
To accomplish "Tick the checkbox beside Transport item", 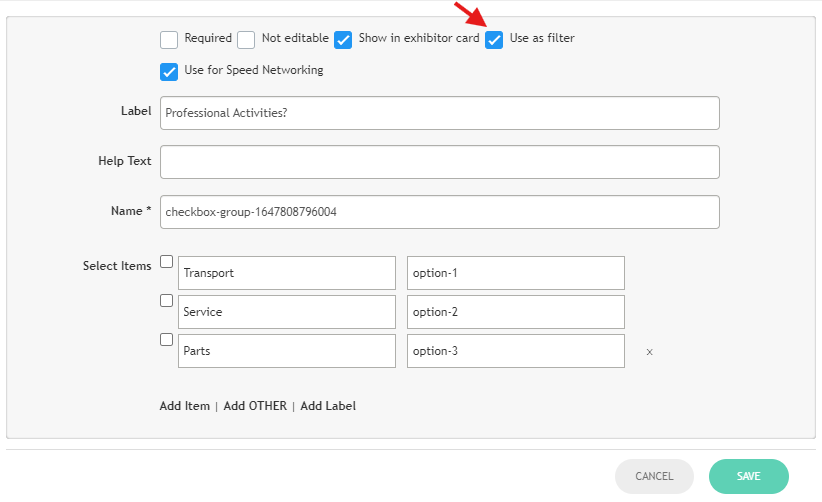I will click(x=166, y=262).
